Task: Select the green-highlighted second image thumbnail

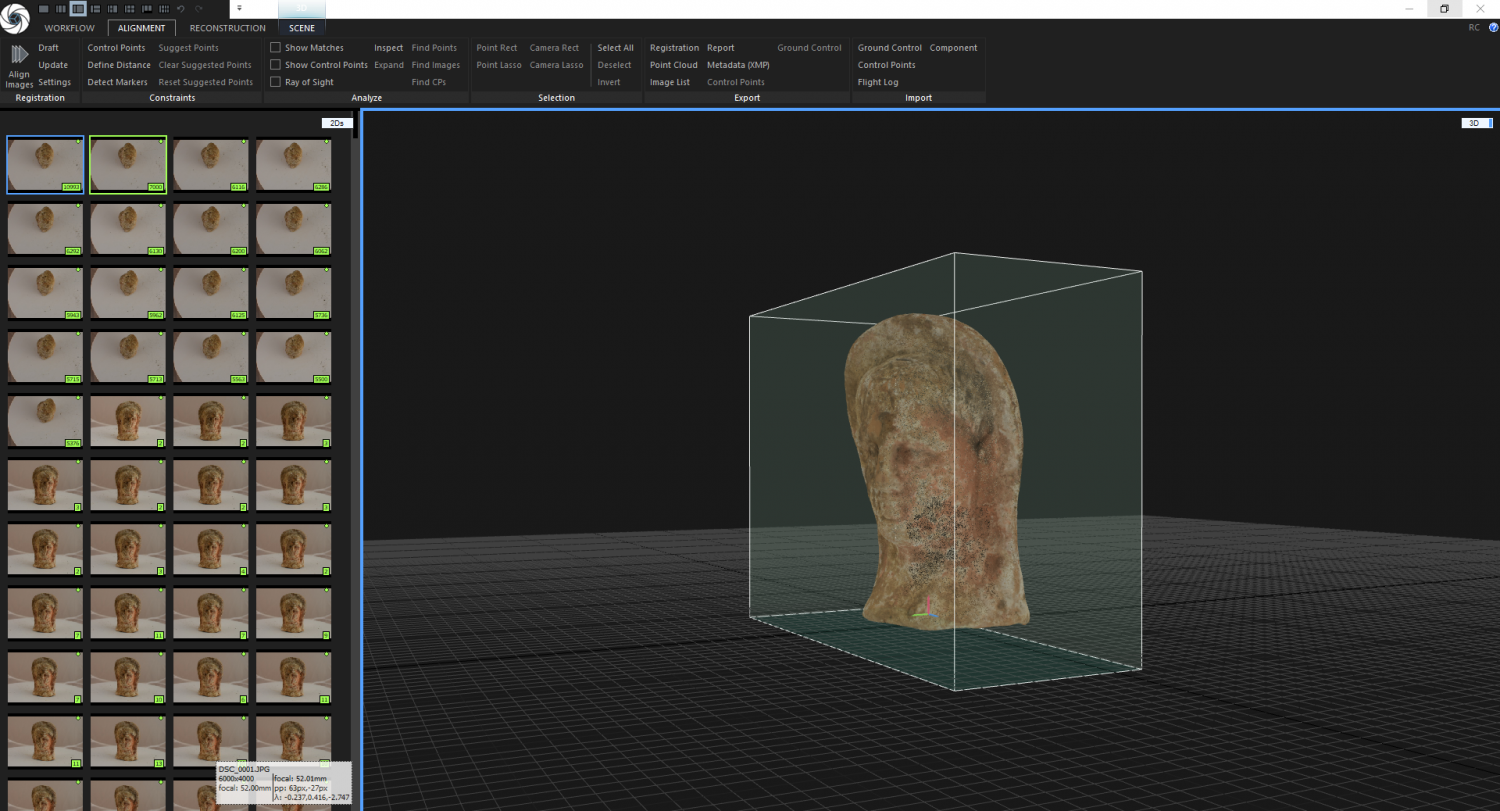Action: (x=127, y=165)
